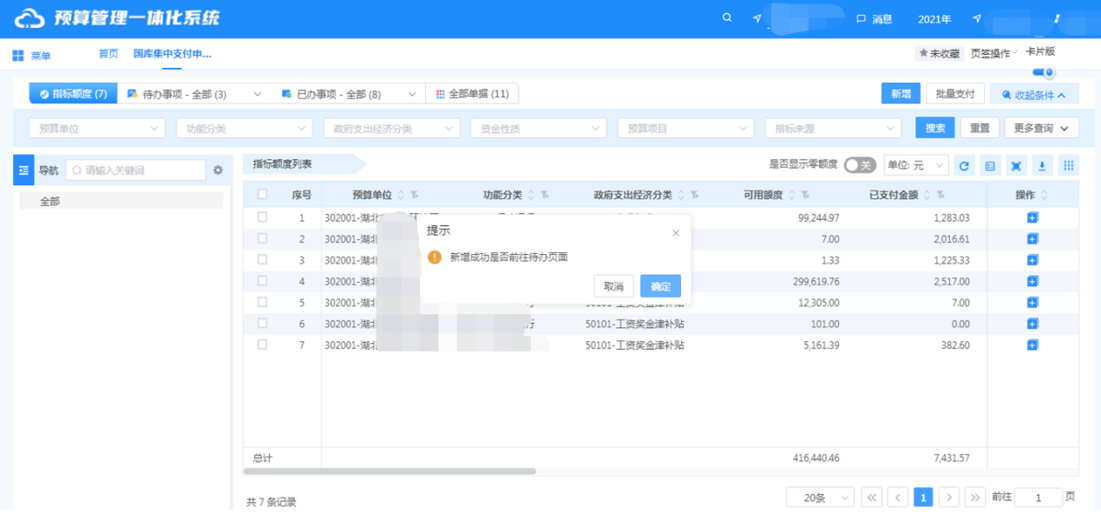Open the 20条 page size dropdown

[x=820, y=497]
